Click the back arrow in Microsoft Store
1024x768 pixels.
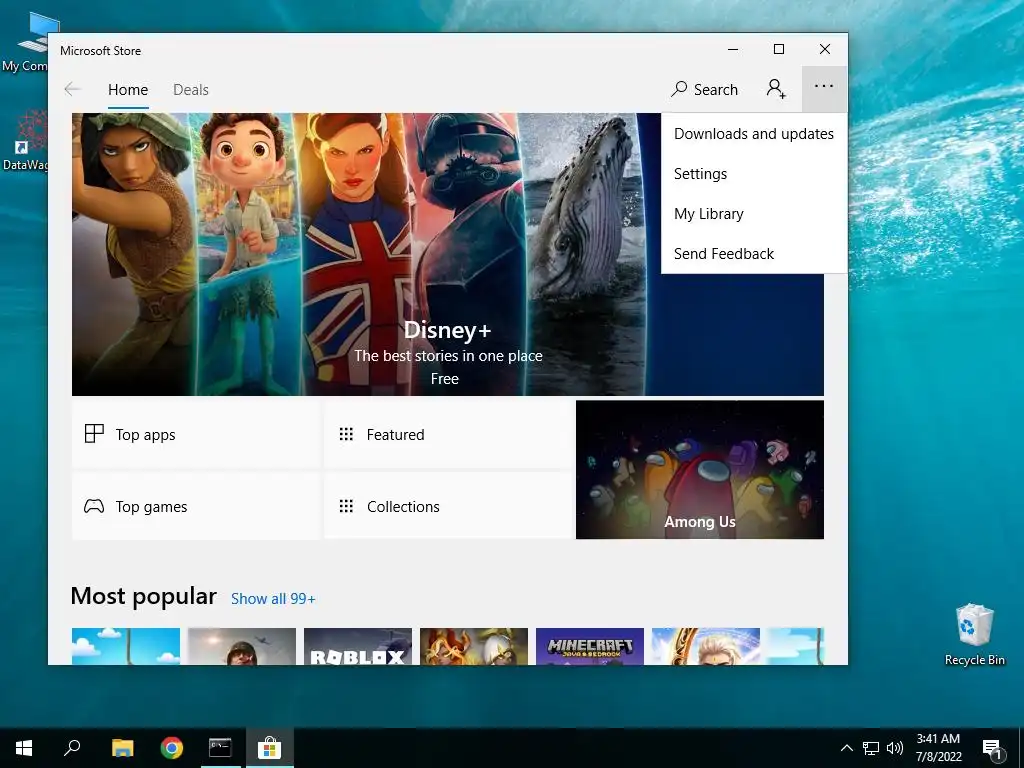pos(72,89)
